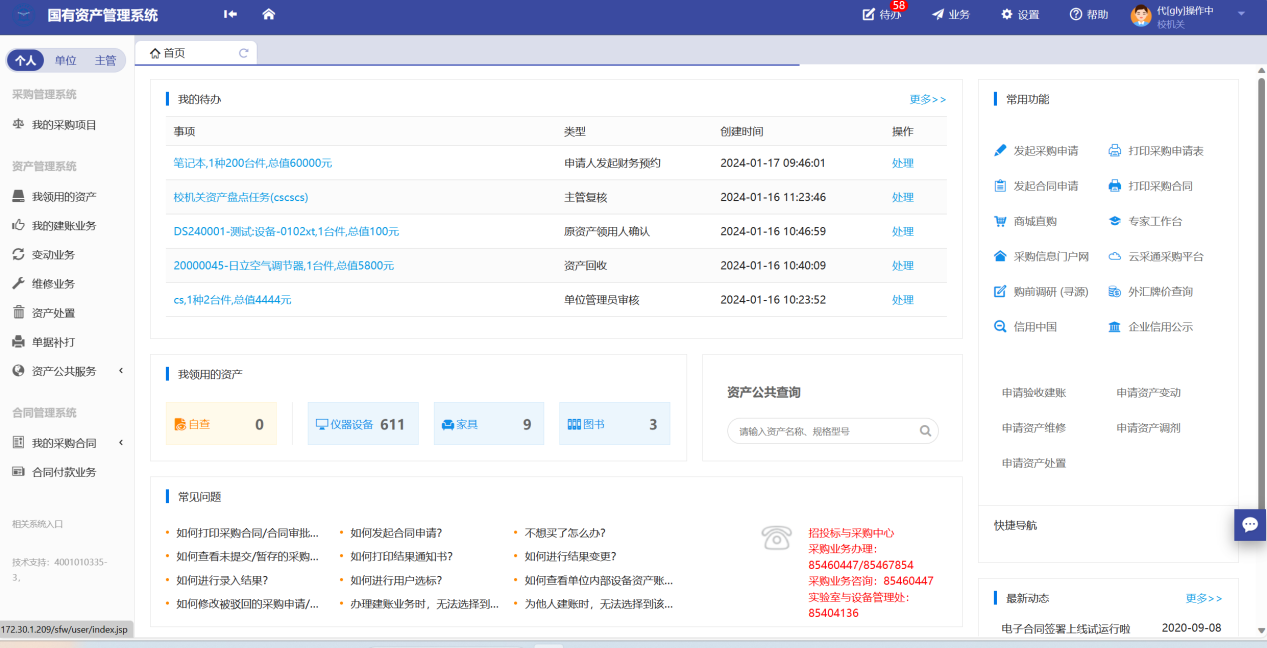
Task: Expand the 我的采购合同 sidebar submenu
Action: 121,443
